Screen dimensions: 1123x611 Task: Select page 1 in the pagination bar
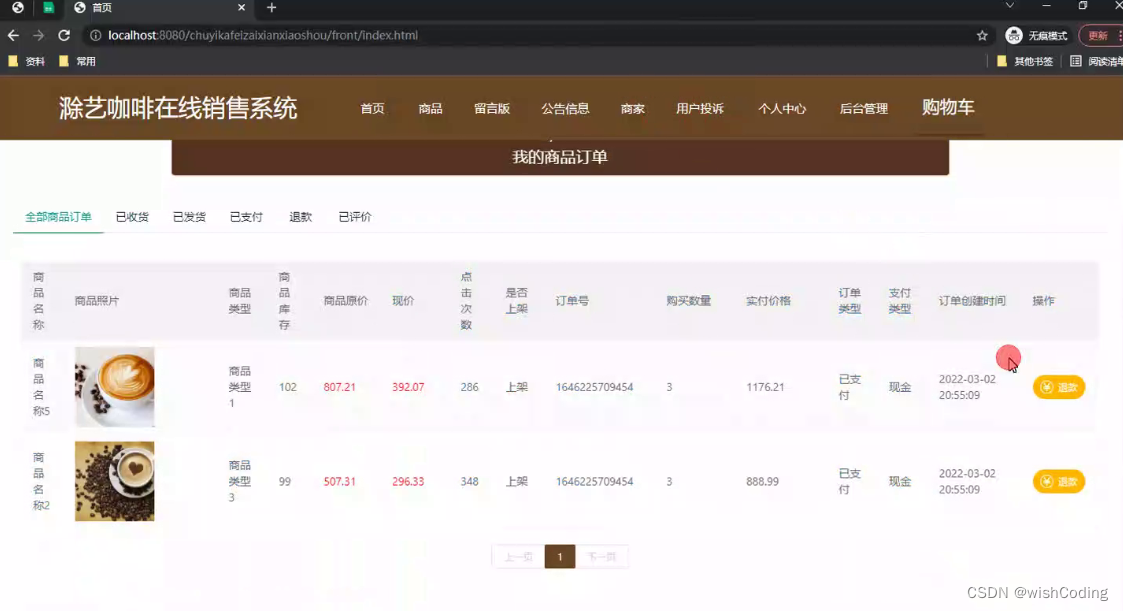pos(559,557)
